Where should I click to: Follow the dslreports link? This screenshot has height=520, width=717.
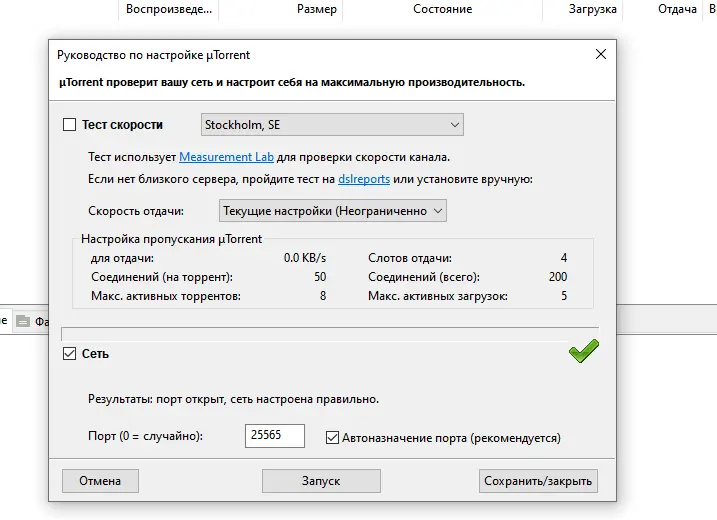click(x=364, y=179)
